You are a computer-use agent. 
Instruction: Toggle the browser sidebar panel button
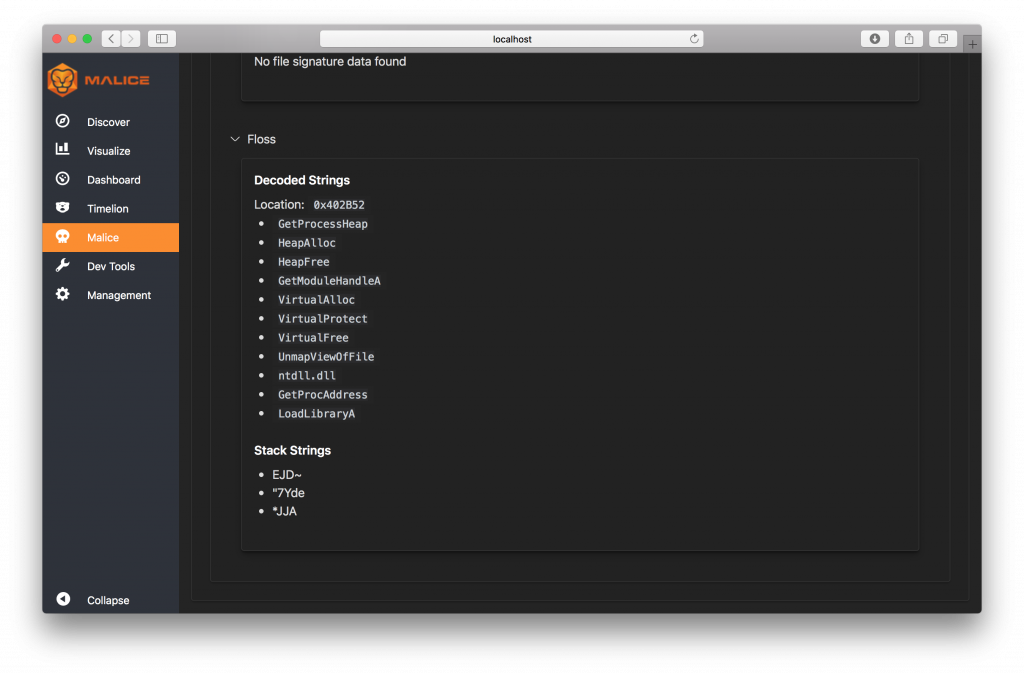tap(161, 39)
